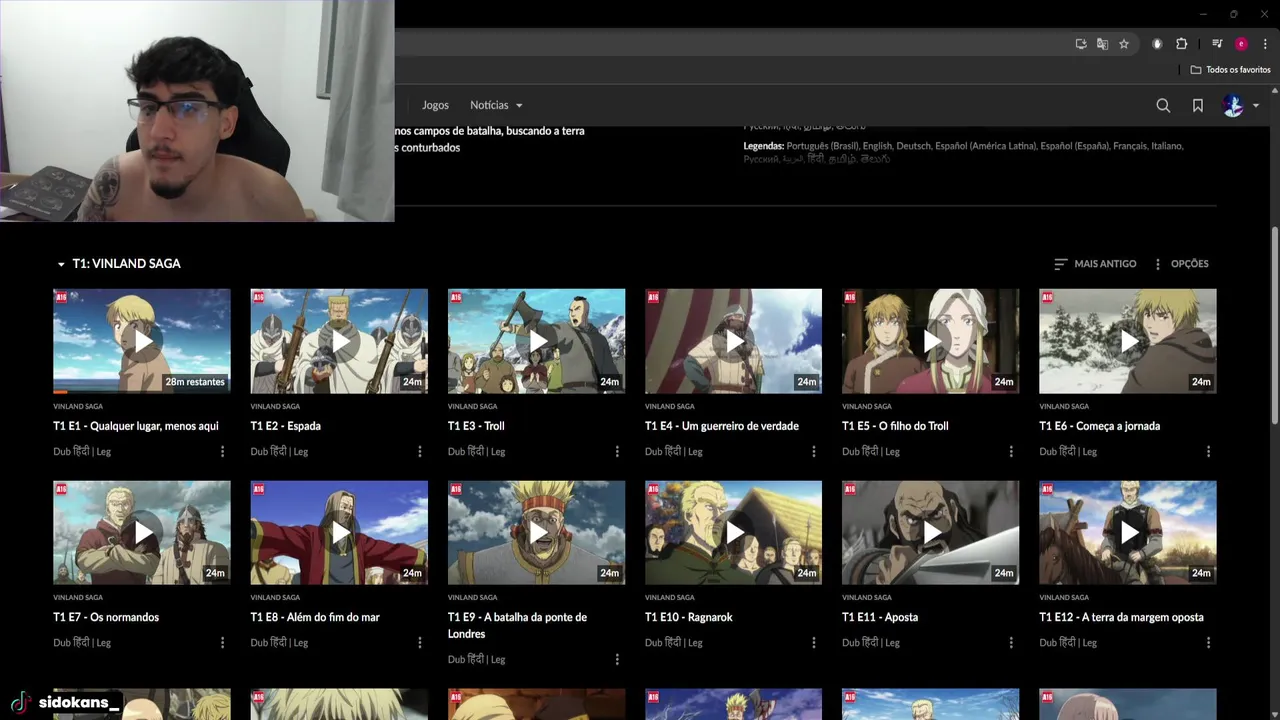Click the Dub | Leg text under T1 E5

pos(871,452)
